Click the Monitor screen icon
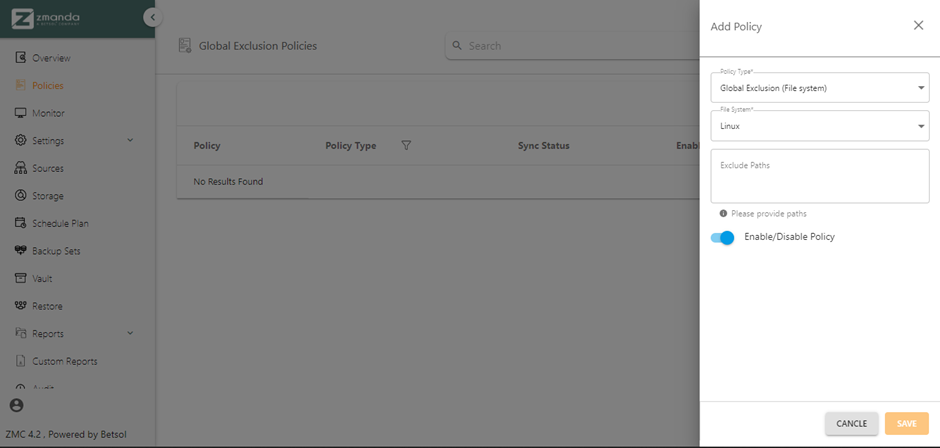The width and height of the screenshot is (940, 448). [20, 113]
